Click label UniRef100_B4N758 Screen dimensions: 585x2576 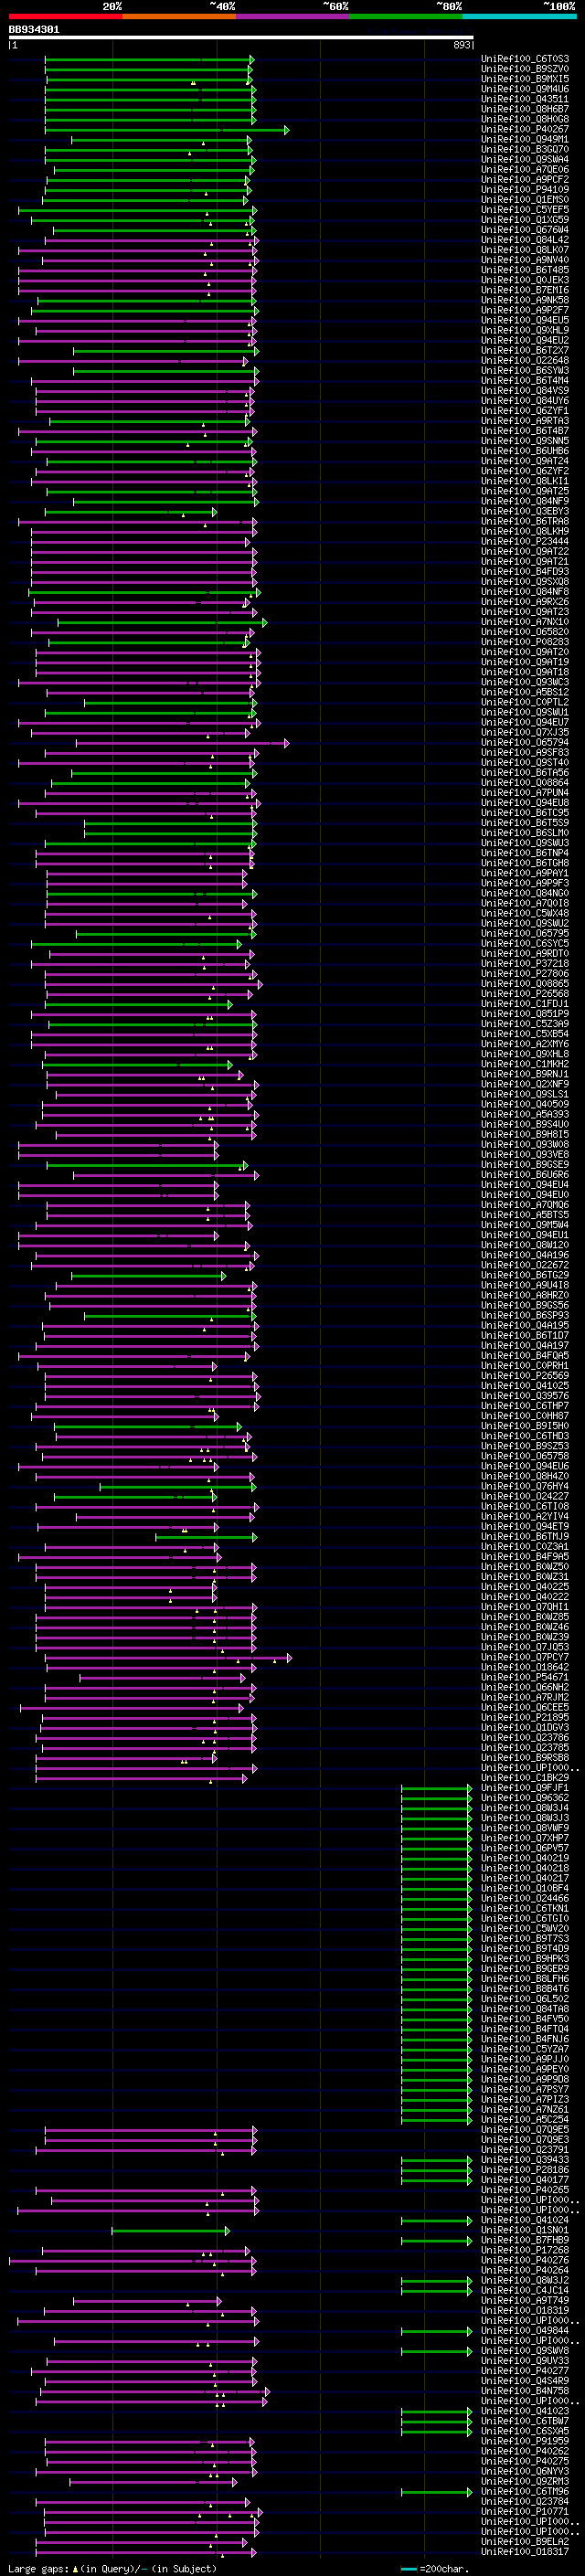525,2391
